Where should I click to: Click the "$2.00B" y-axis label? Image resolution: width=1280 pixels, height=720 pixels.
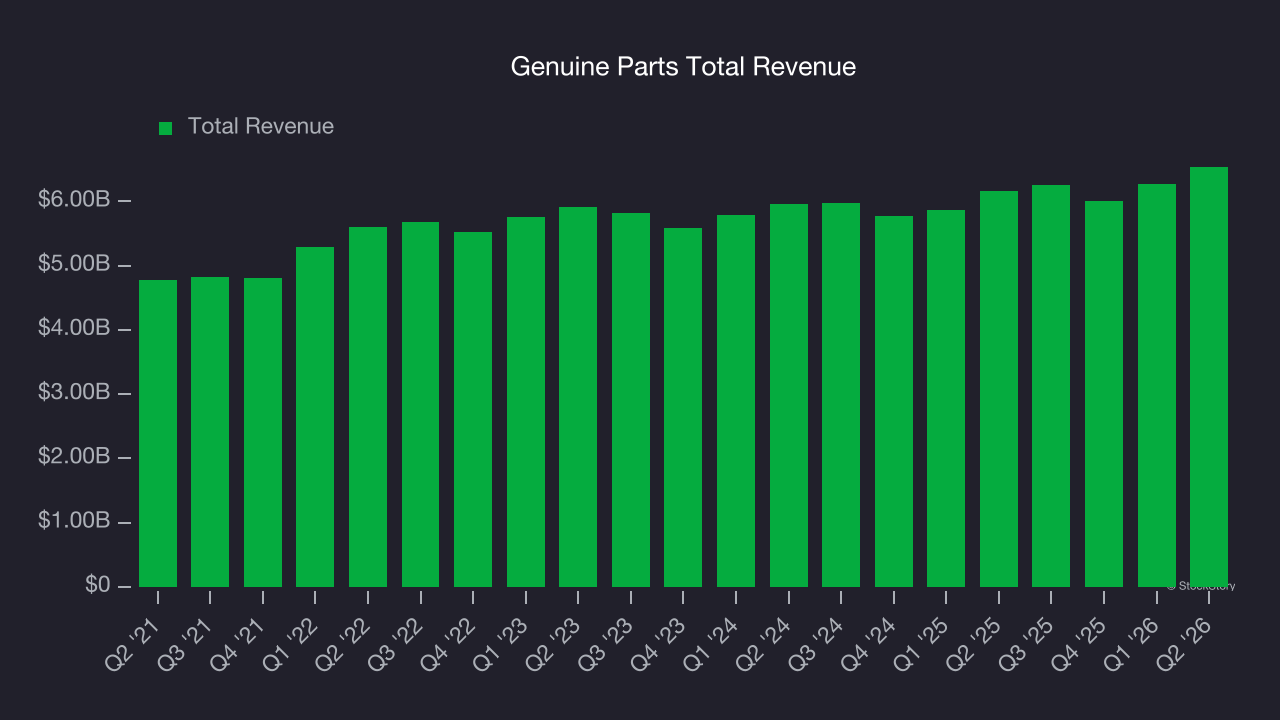click(x=74, y=457)
